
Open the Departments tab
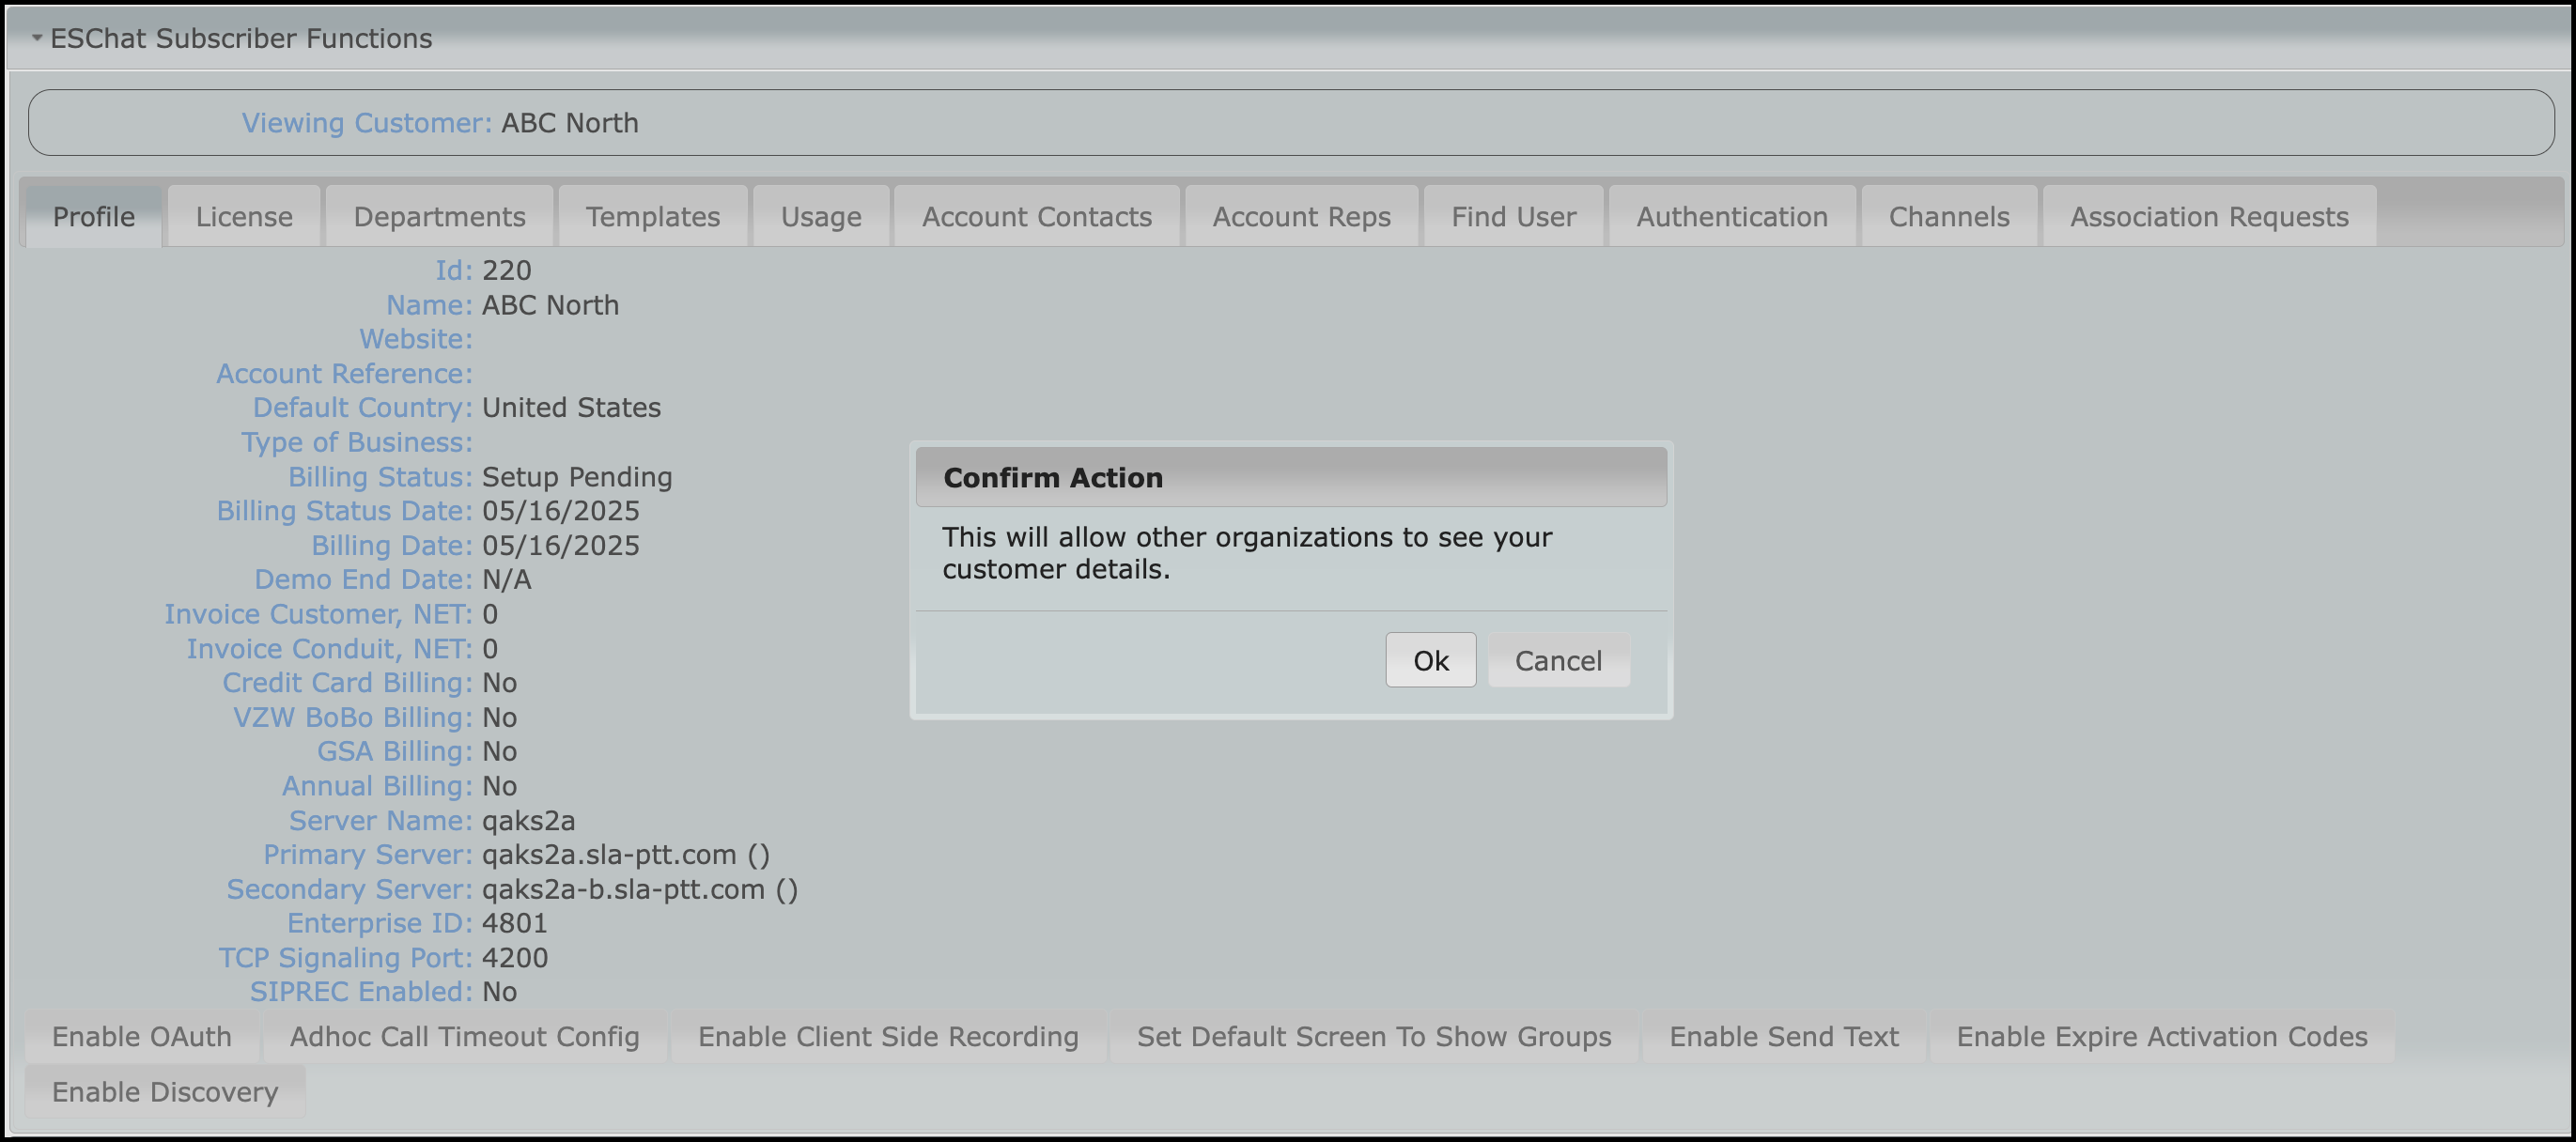click(x=439, y=216)
